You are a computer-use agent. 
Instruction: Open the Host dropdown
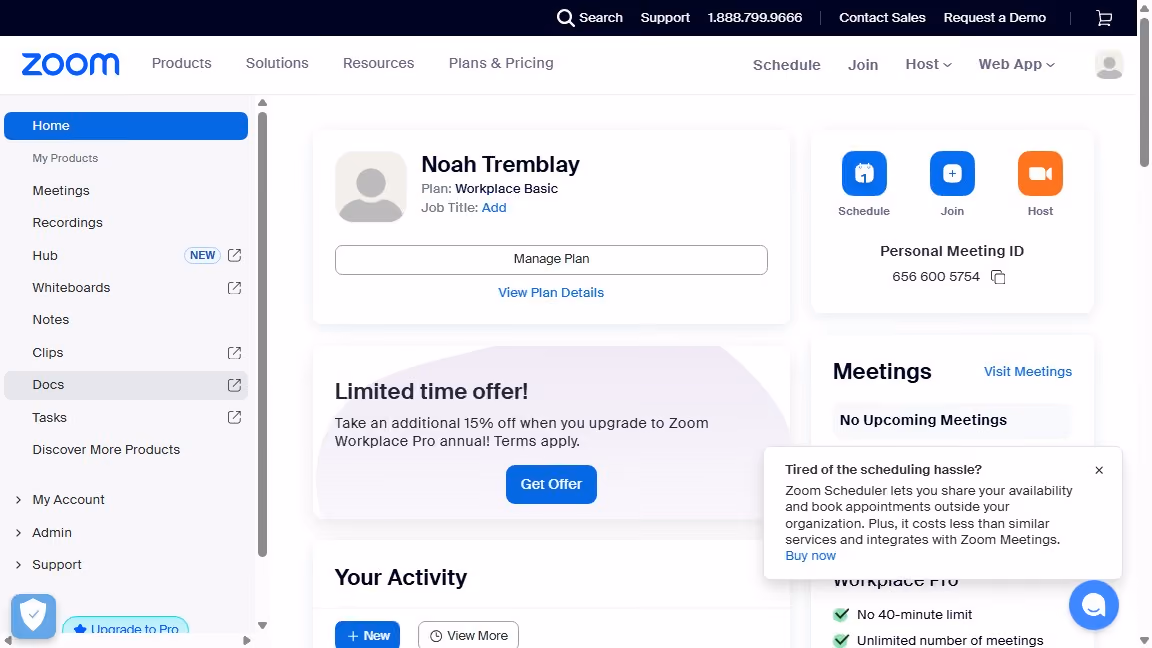(929, 65)
